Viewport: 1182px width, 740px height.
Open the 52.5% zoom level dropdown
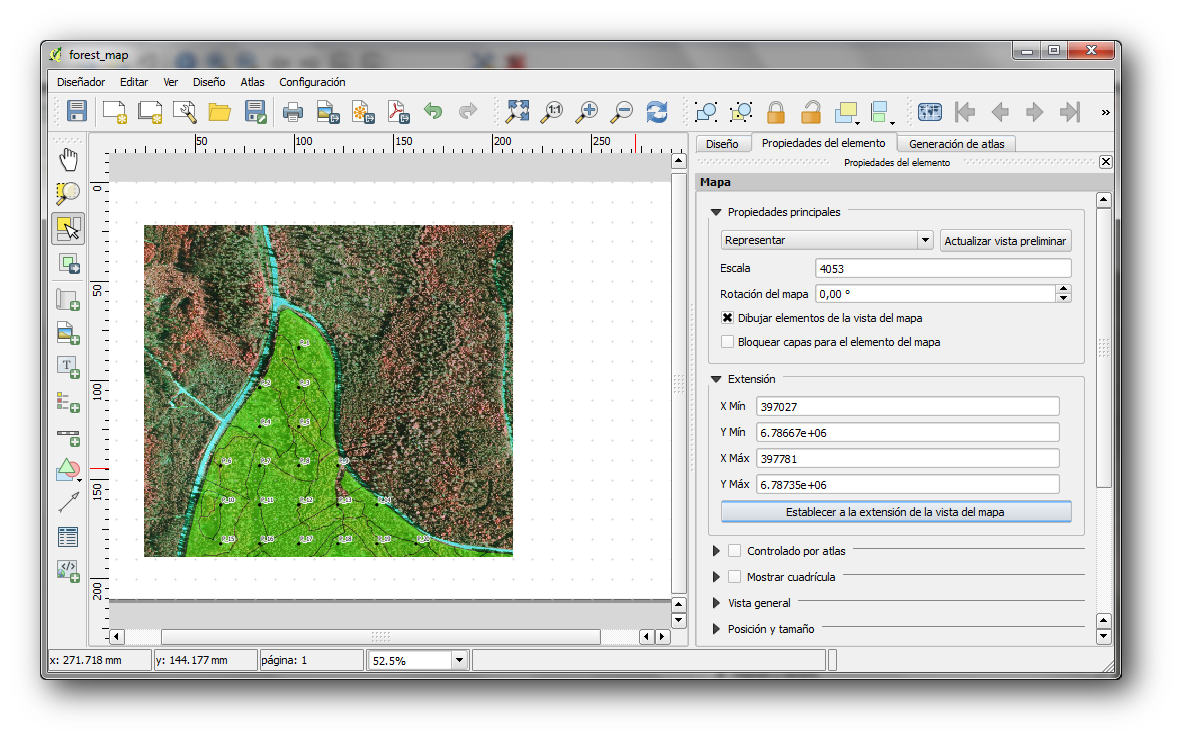pyautogui.click(x=459, y=660)
